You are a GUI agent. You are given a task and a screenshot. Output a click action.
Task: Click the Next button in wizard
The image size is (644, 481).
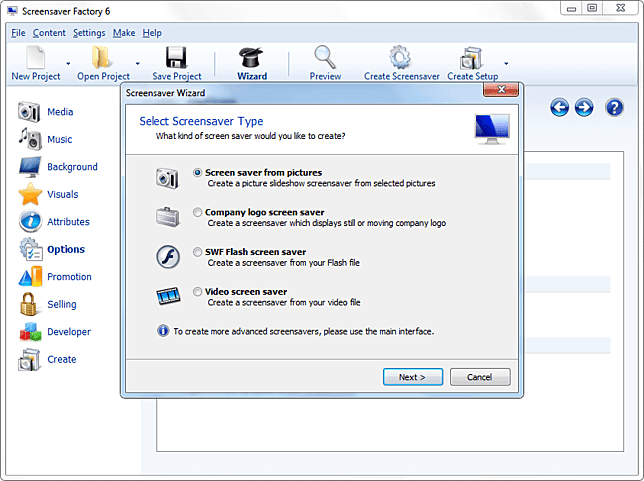(x=413, y=377)
